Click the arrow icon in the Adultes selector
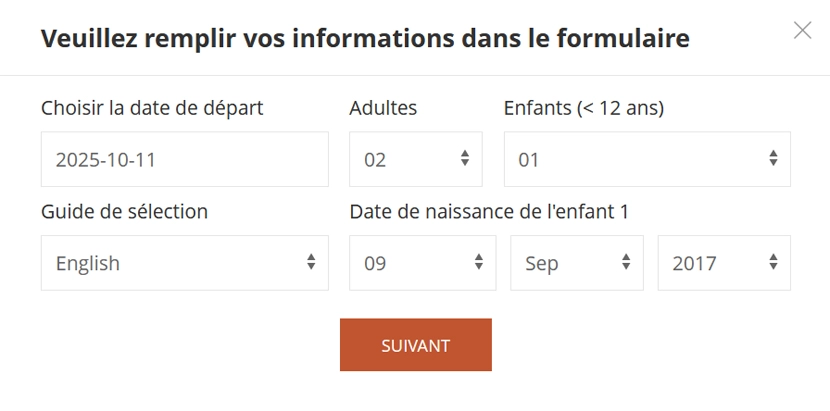The width and height of the screenshot is (830, 411). 465,158
